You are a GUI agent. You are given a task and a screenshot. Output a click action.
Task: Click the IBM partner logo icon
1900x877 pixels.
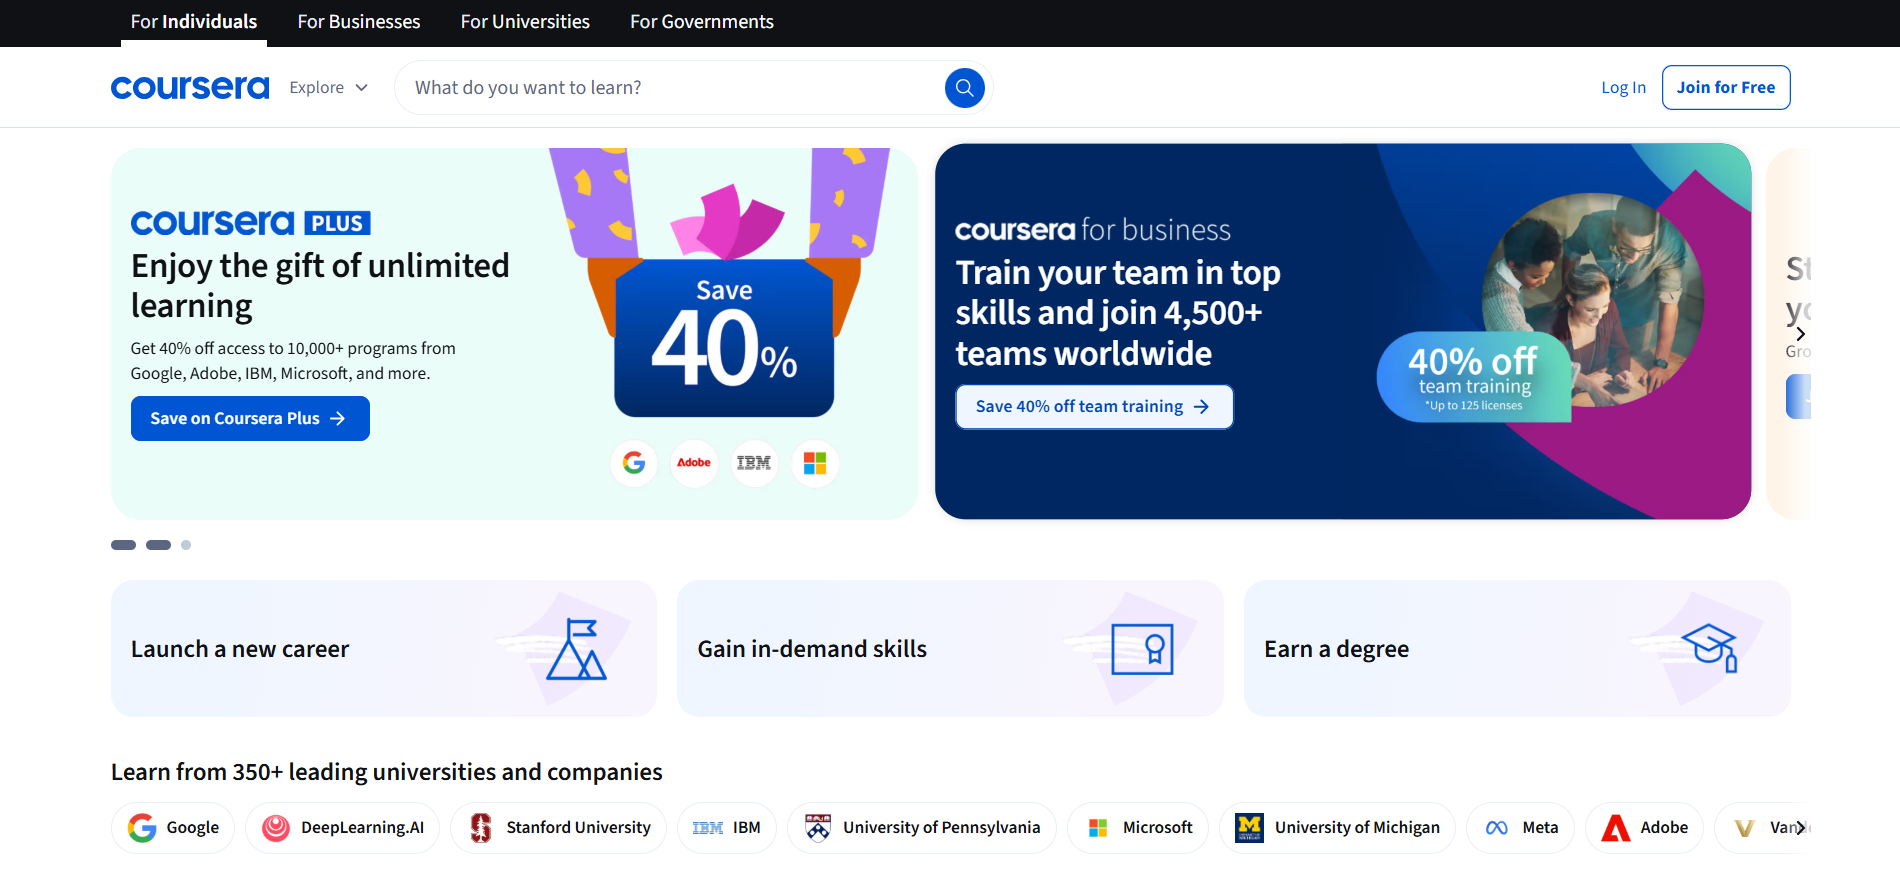point(708,828)
